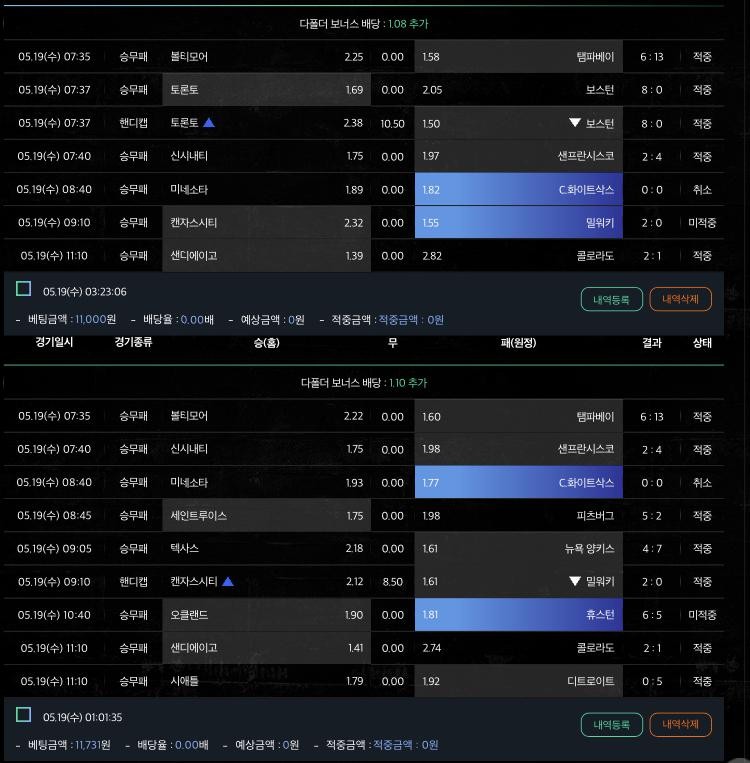Screen dimensions: 750x763
Task: Select the 보스턴 away cell with odds 2.05
Action: click(x=519, y=90)
